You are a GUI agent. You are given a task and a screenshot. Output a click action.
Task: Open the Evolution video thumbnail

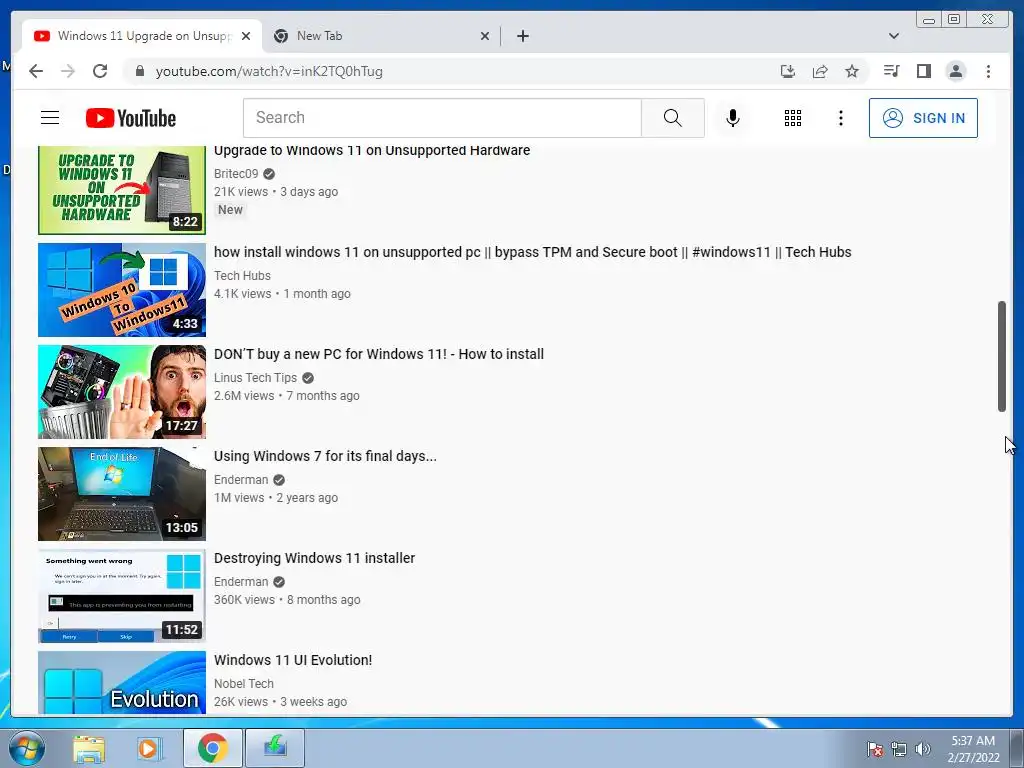(121, 682)
